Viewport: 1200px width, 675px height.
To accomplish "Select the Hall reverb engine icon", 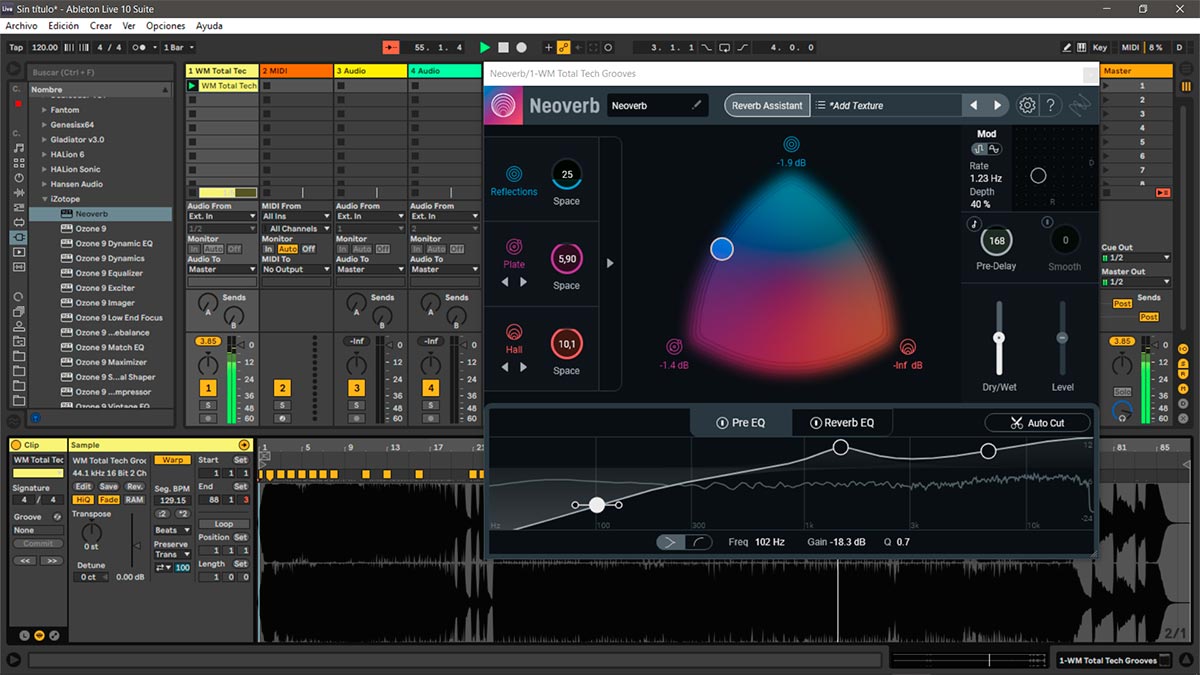I will (514, 332).
